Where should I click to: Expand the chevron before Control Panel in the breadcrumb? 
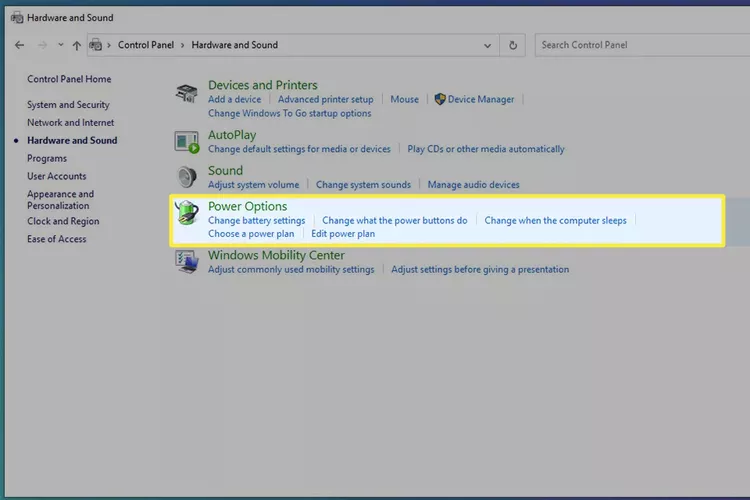point(109,45)
